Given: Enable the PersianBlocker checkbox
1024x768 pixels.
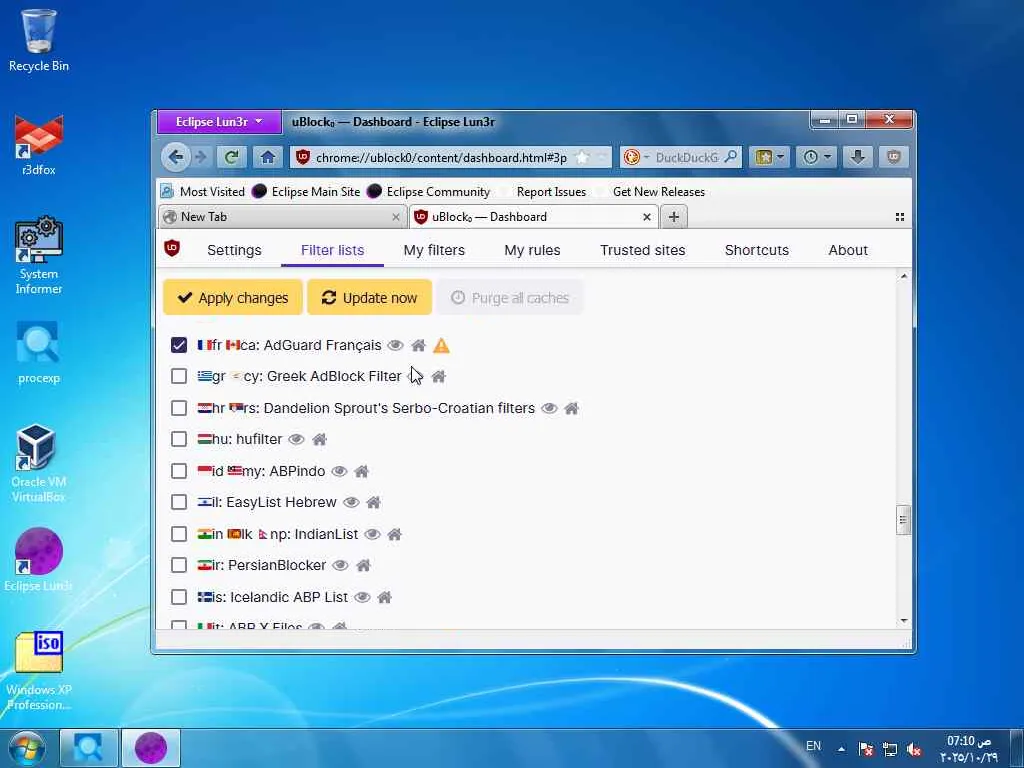Looking at the screenshot, I should 179,565.
